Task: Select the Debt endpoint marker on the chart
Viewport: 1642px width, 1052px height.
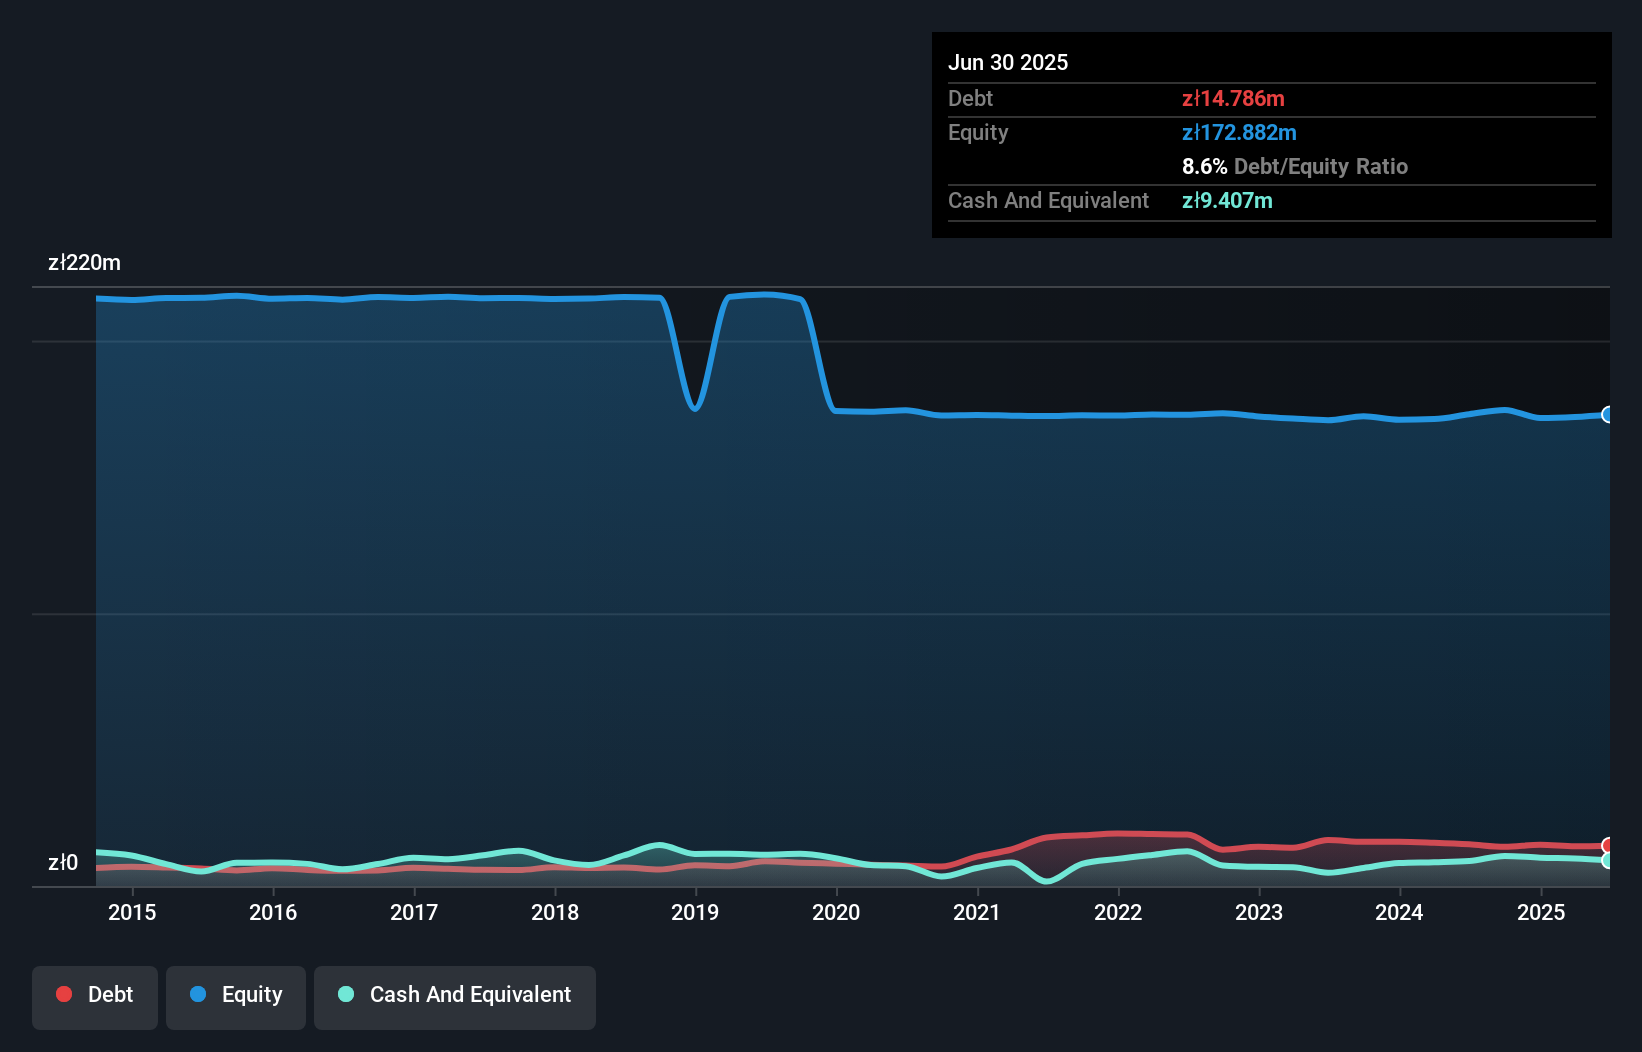Action: click(x=1607, y=844)
